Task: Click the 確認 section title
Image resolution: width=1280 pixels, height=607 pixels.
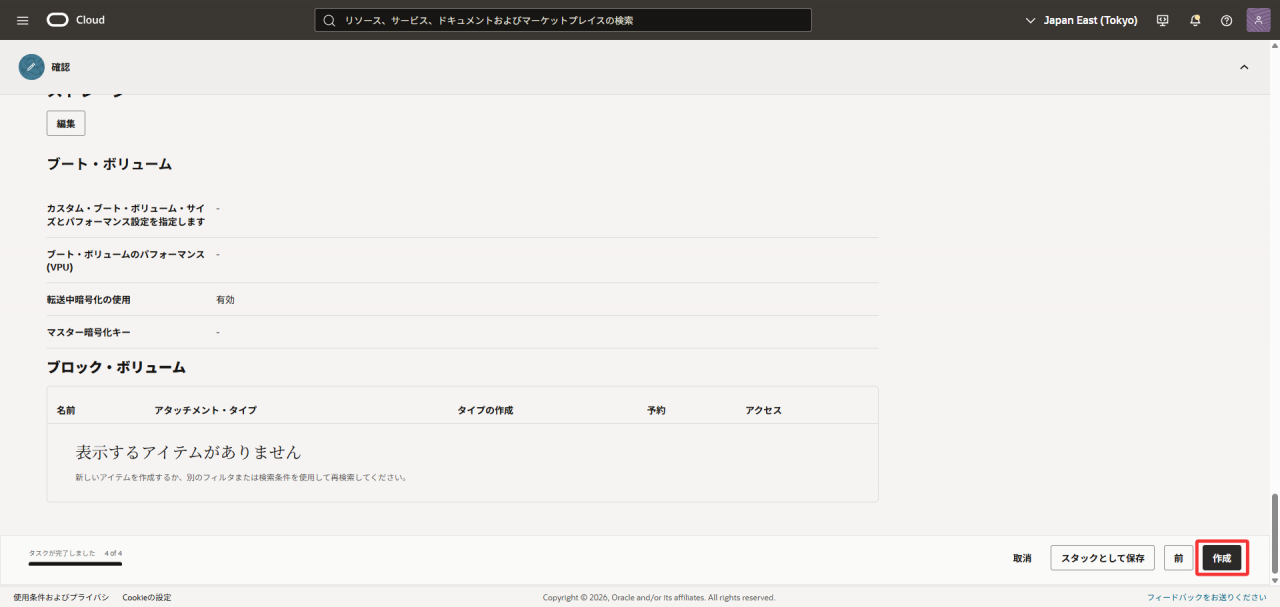Action: [x=61, y=67]
